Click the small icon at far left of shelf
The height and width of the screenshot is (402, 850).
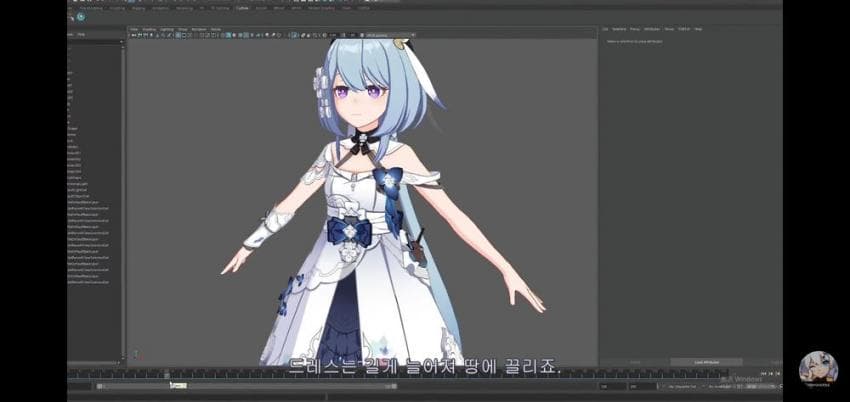(71, 17)
